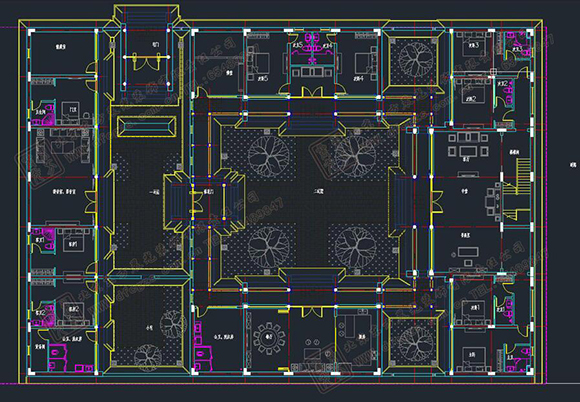
Task: Click the yellow rectangular screen wall below the entrance gate
Action: click(147, 126)
